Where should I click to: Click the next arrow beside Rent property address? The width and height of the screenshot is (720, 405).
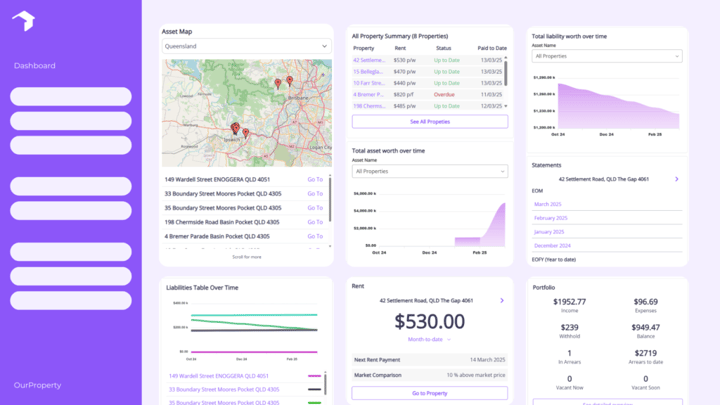point(502,300)
